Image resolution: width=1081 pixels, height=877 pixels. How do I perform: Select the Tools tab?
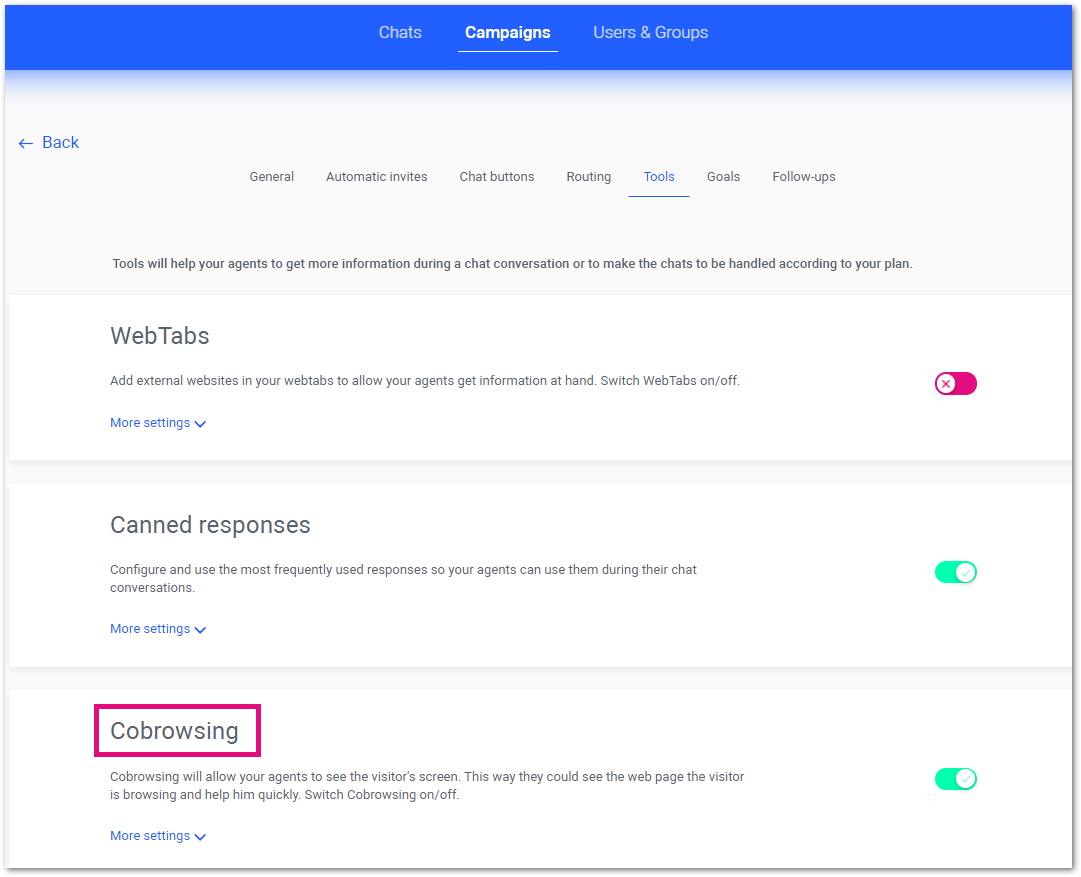(x=658, y=177)
